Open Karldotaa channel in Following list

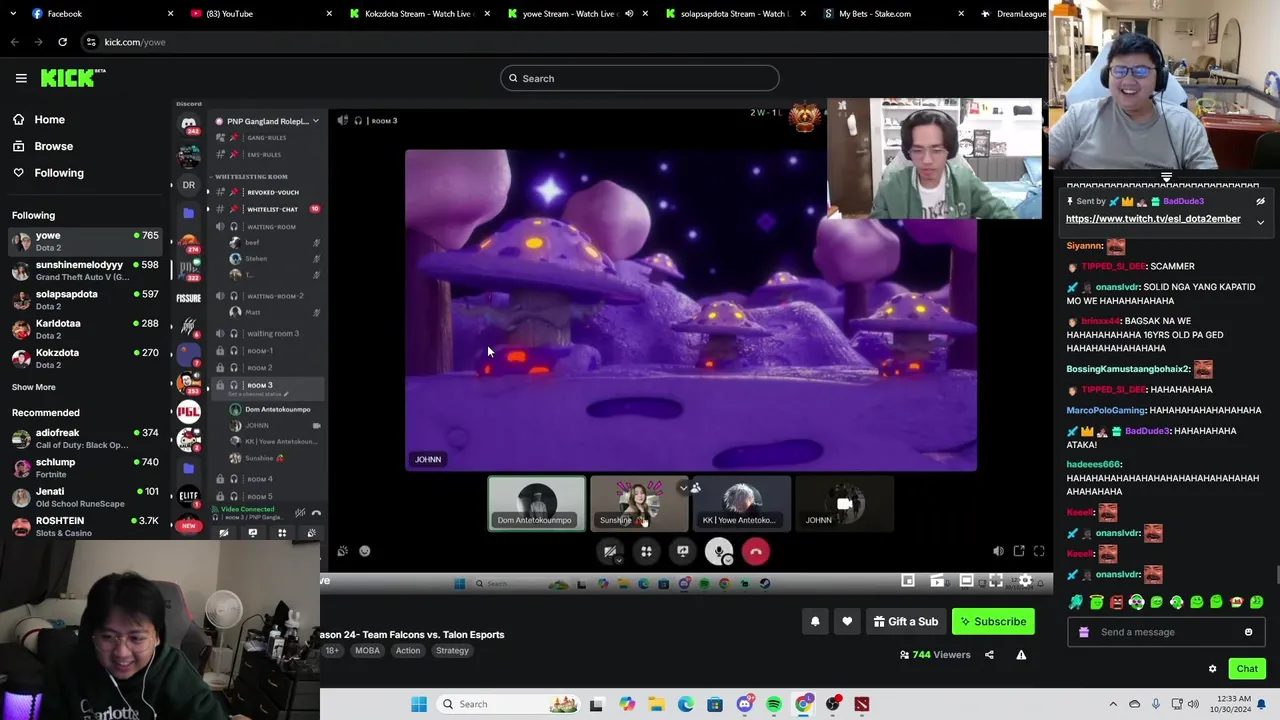[85, 329]
